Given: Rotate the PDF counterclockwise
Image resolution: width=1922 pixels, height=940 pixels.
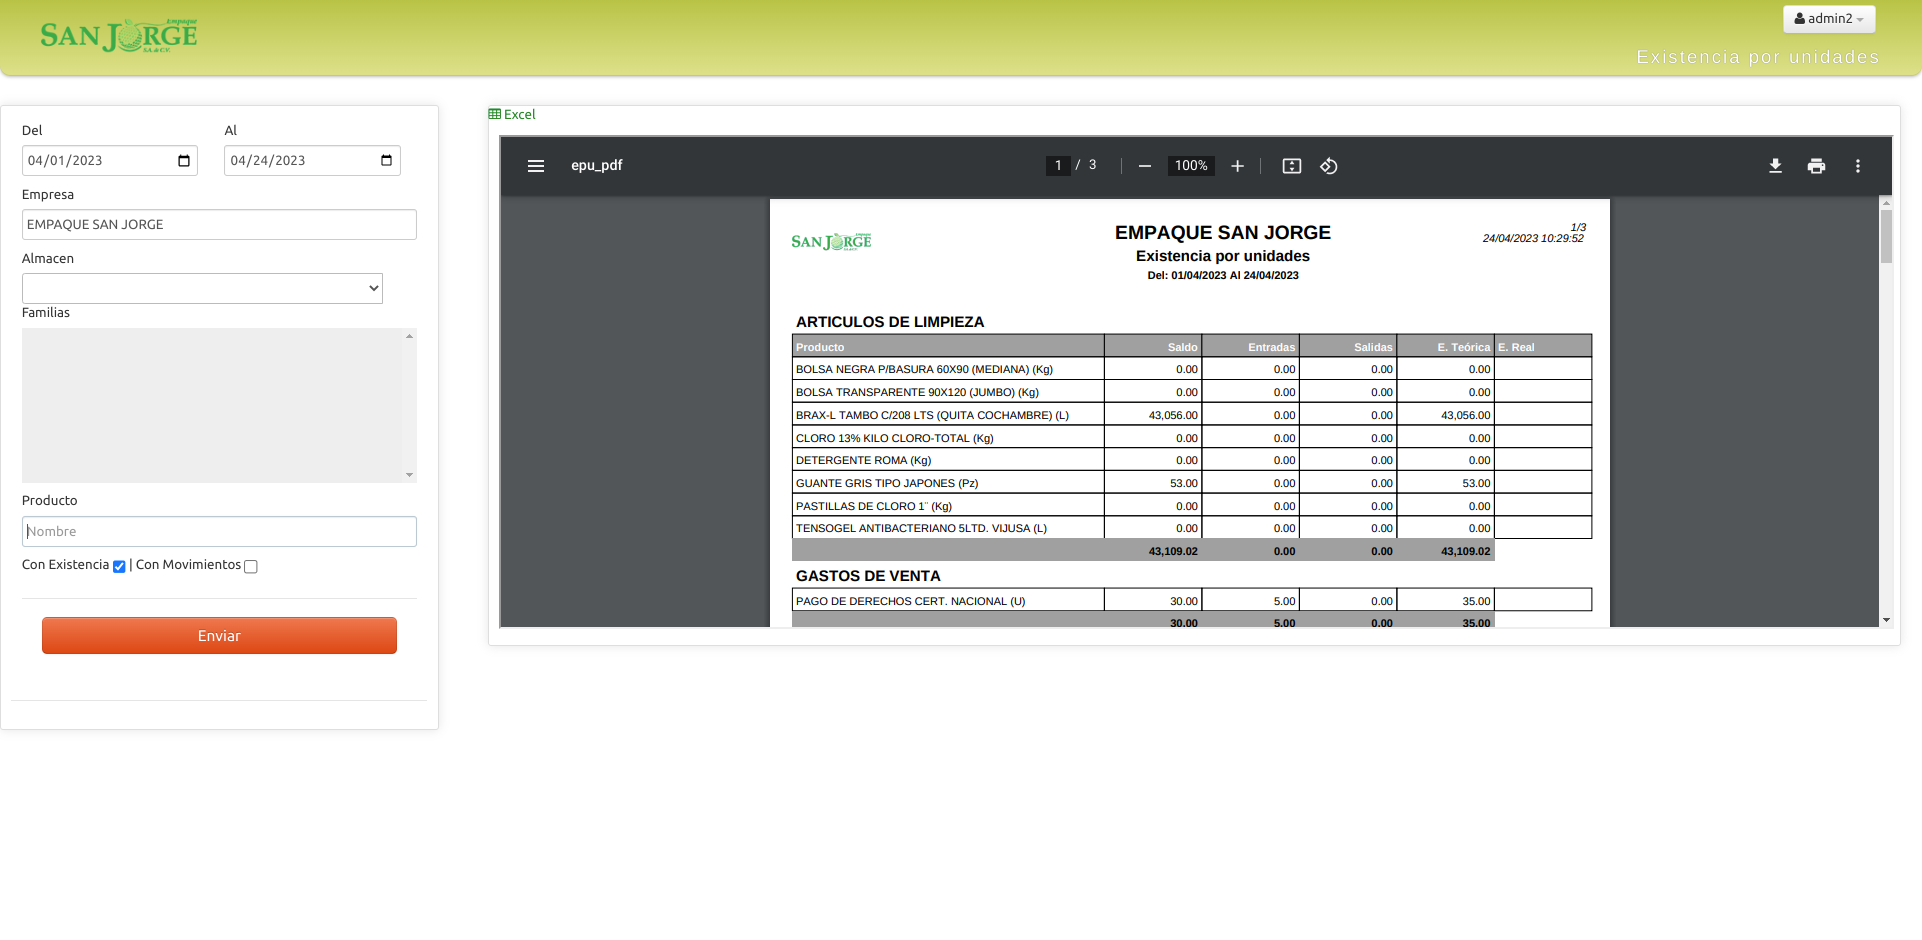Looking at the screenshot, I should pyautogui.click(x=1329, y=166).
